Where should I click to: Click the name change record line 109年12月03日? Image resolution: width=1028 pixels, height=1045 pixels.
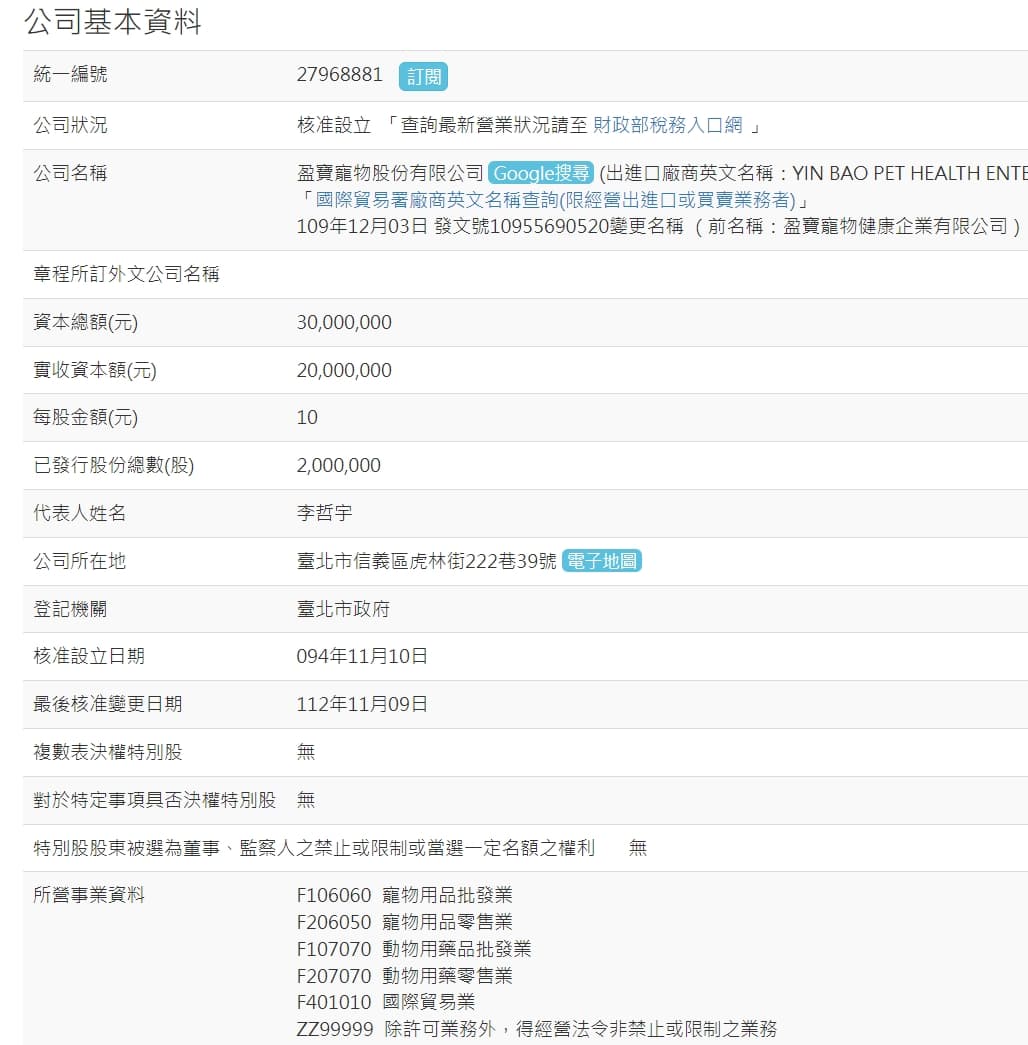[659, 227]
